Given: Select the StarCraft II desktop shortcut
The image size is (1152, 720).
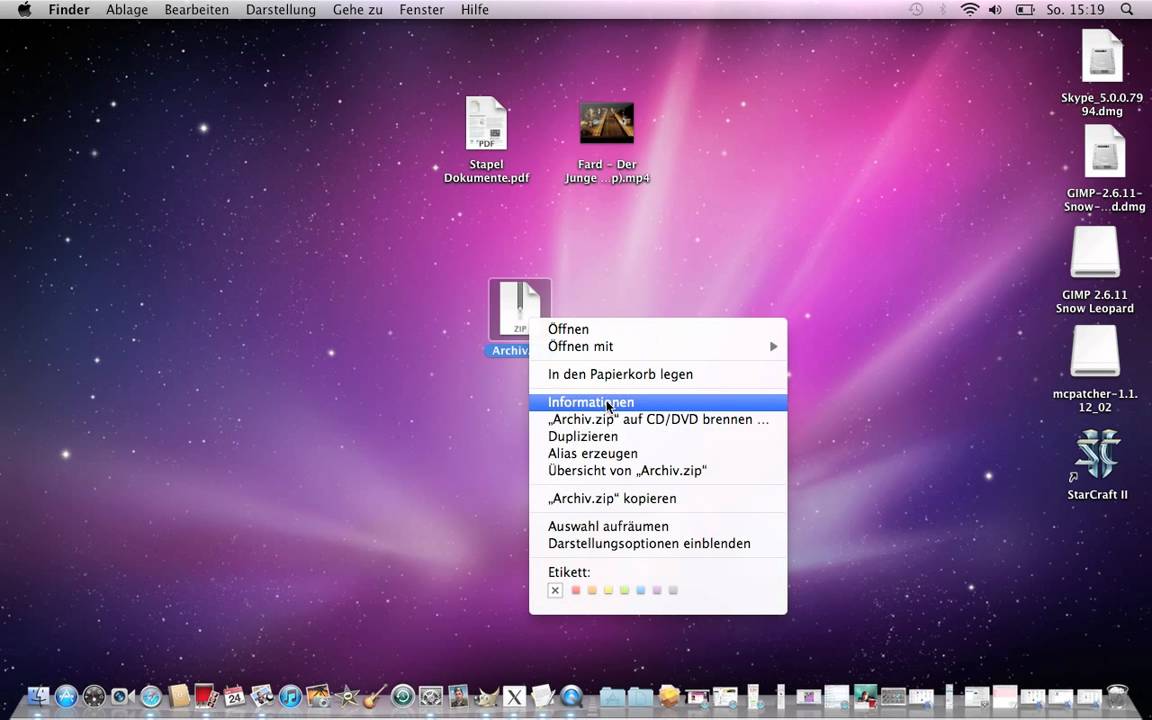Looking at the screenshot, I should (1097, 464).
